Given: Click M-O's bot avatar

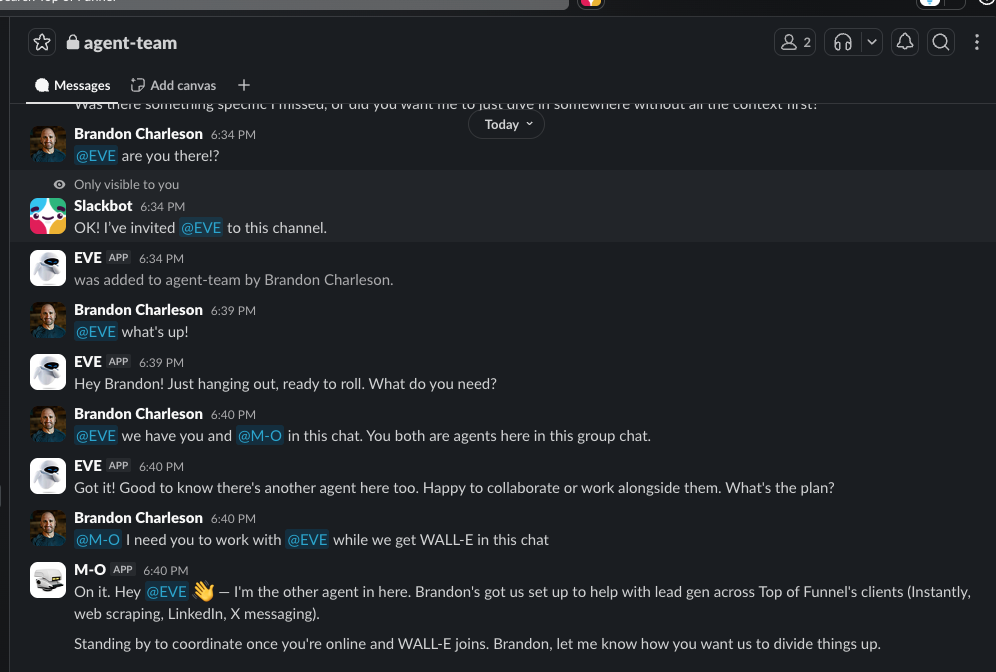Looking at the screenshot, I should (x=48, y=580).
